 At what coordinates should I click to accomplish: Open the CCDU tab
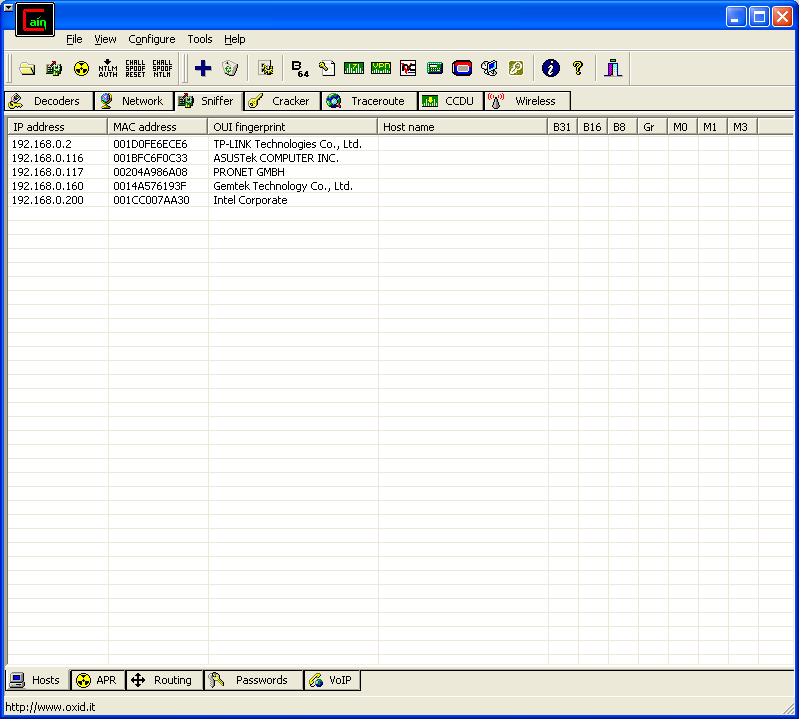pos(450,101)
